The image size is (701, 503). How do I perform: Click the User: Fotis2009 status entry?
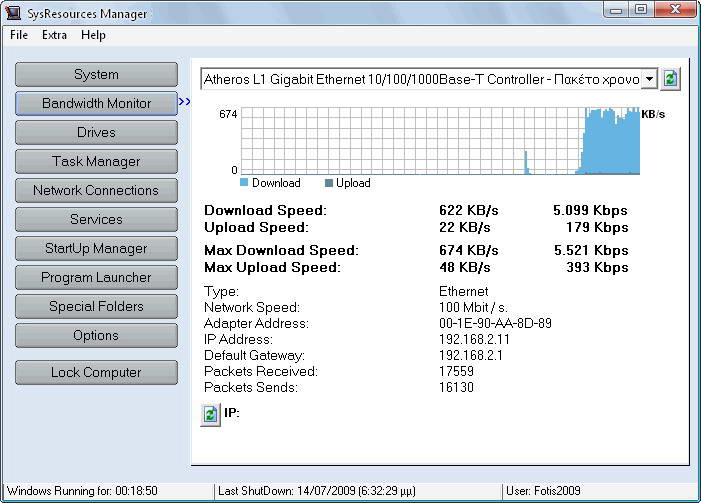pos(543,491)
